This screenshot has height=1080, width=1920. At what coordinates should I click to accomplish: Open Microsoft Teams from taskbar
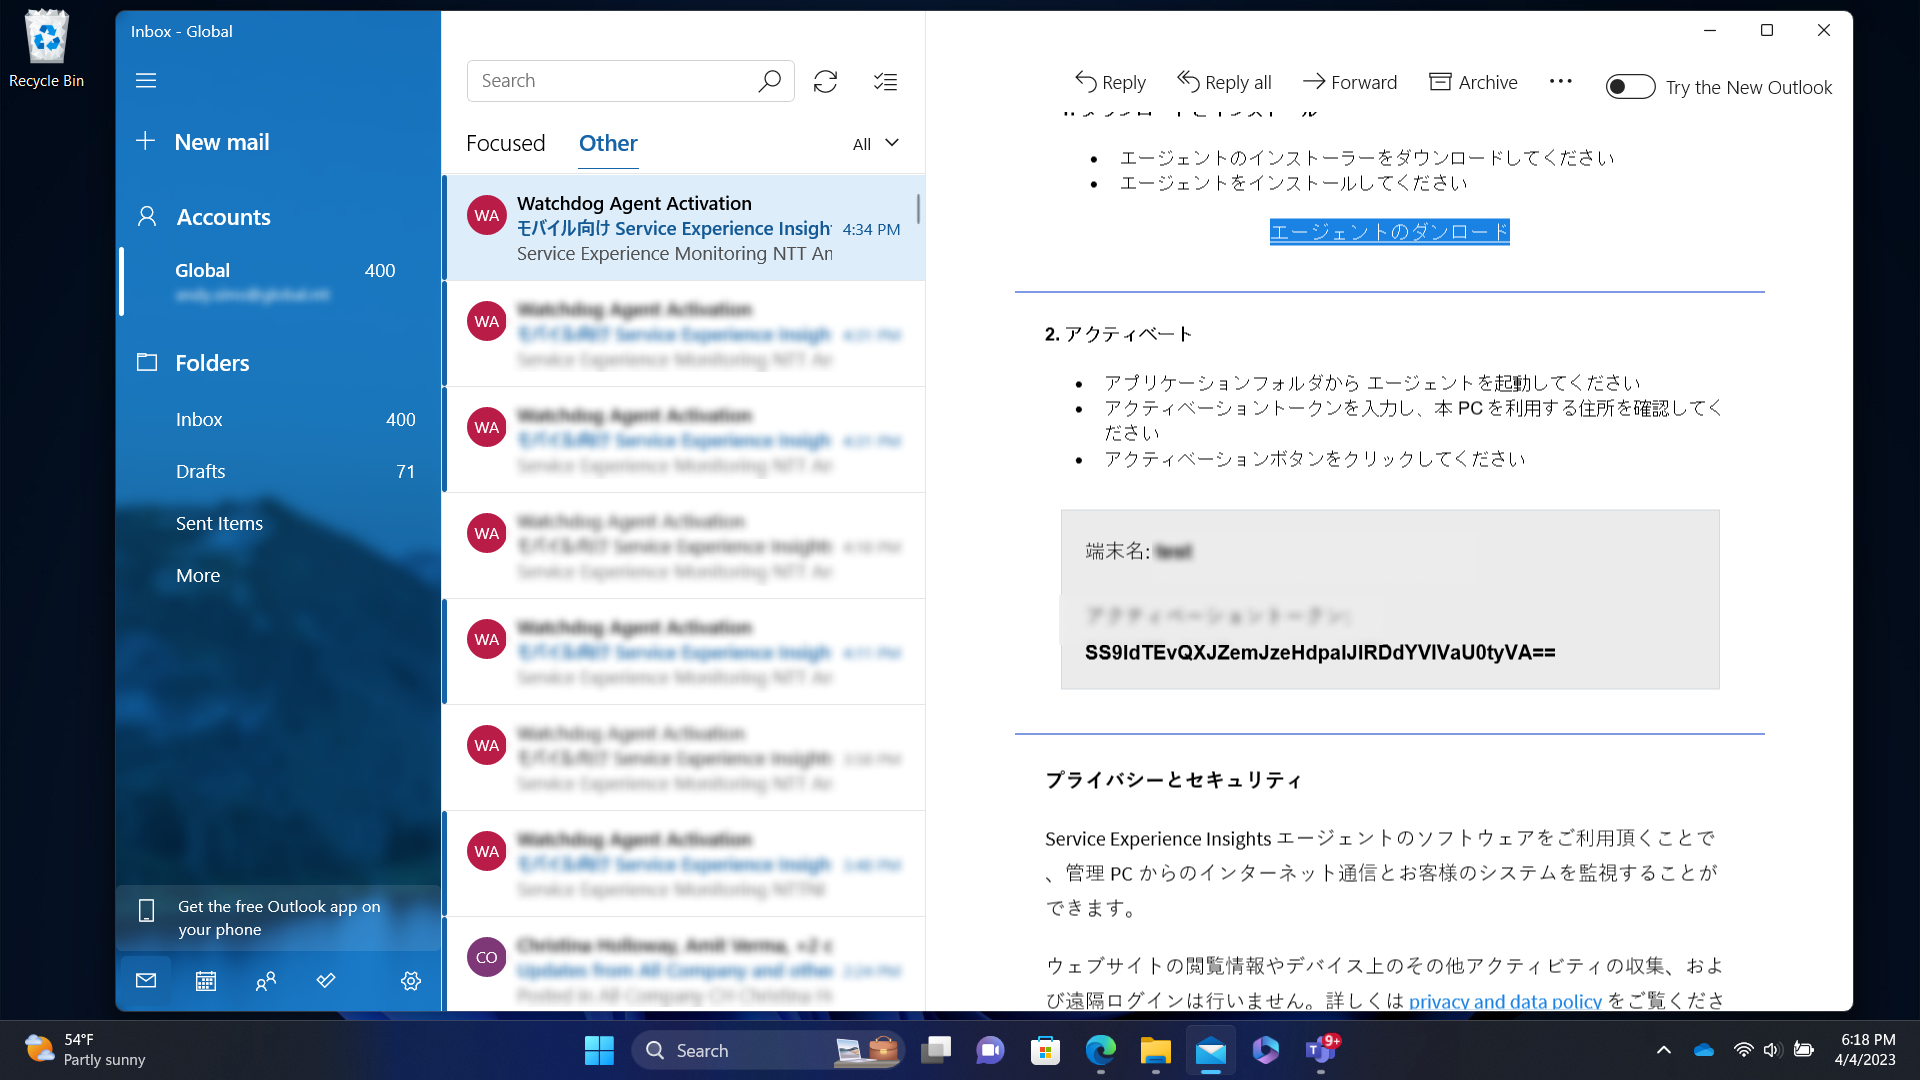[1321, 1050]
